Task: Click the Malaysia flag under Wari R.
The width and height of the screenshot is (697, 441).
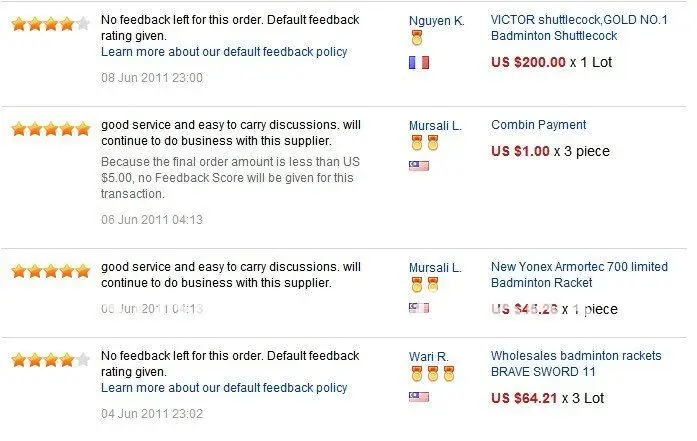Action: point(419,397)
